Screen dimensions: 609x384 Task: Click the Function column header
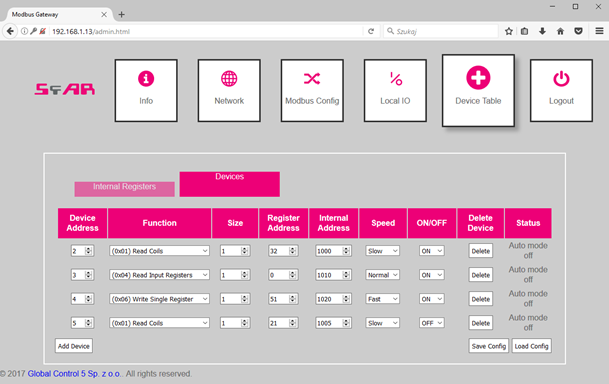[159, 223]
